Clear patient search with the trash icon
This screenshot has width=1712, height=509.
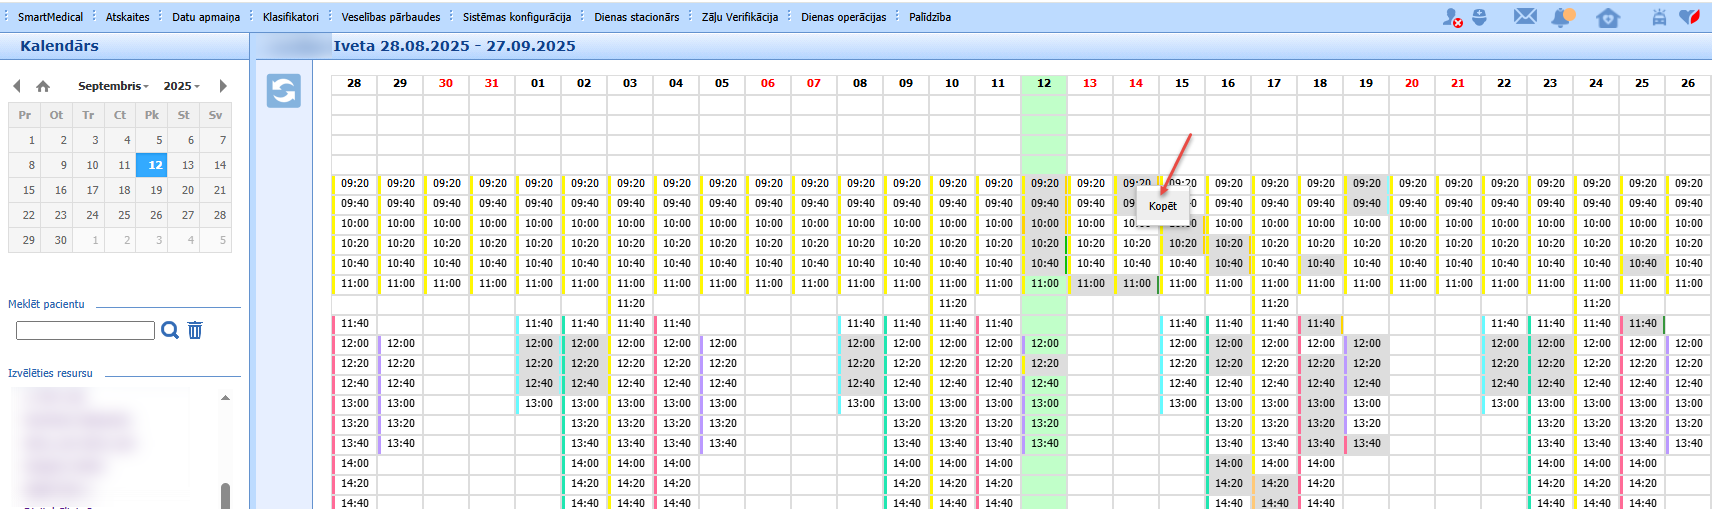(x=195, y=330)
